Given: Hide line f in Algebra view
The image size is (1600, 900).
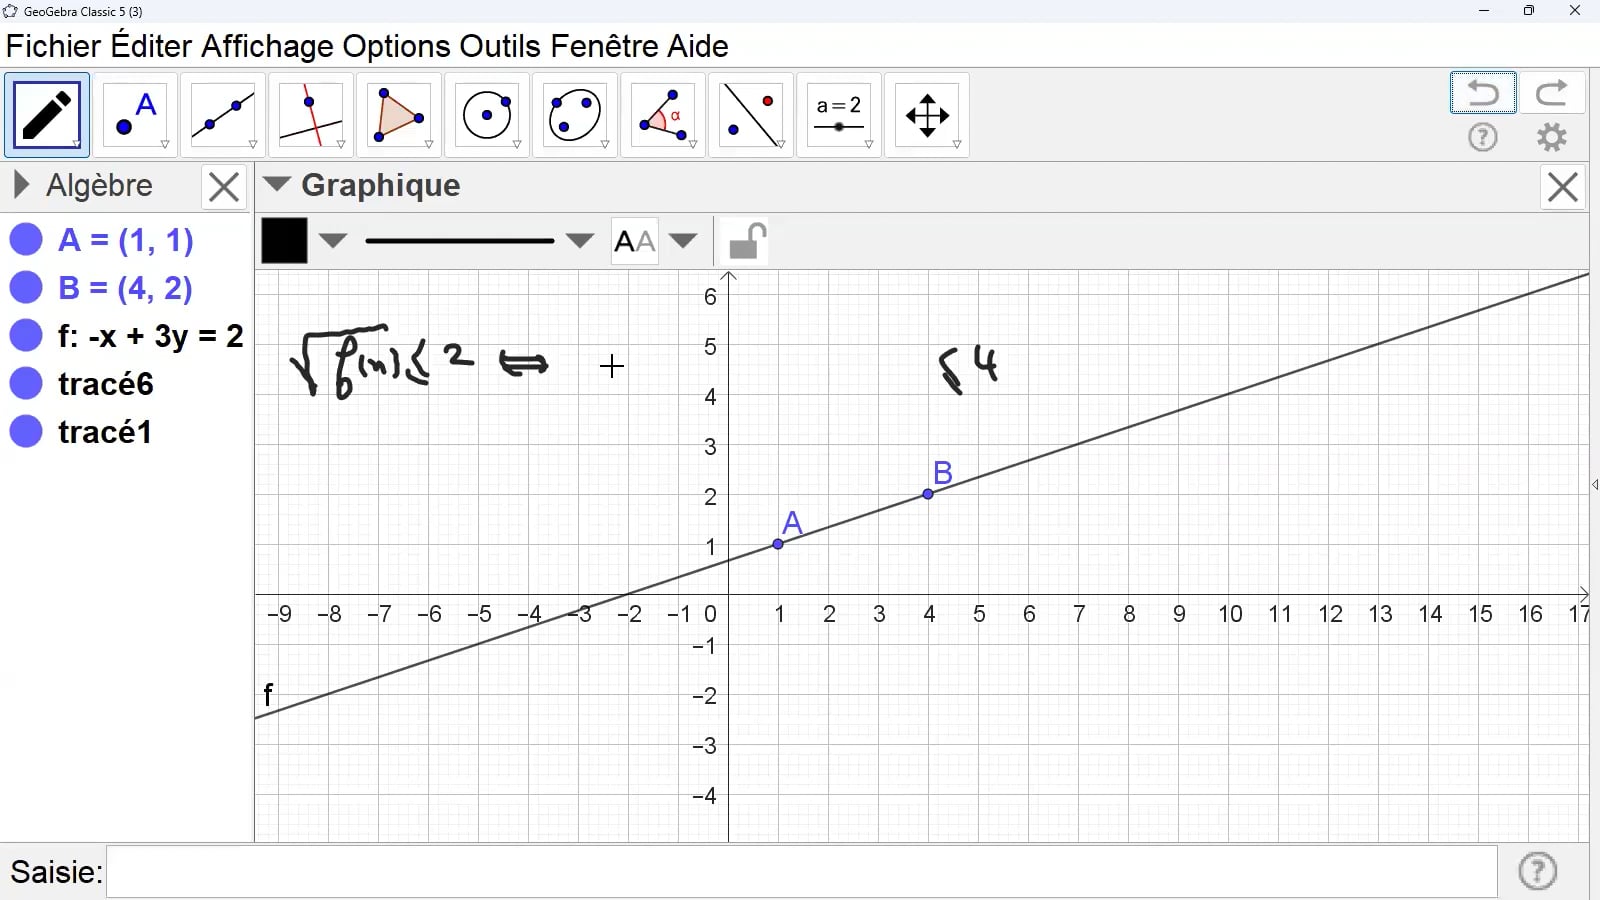Looking at the screenshot, I should [26, 336].
